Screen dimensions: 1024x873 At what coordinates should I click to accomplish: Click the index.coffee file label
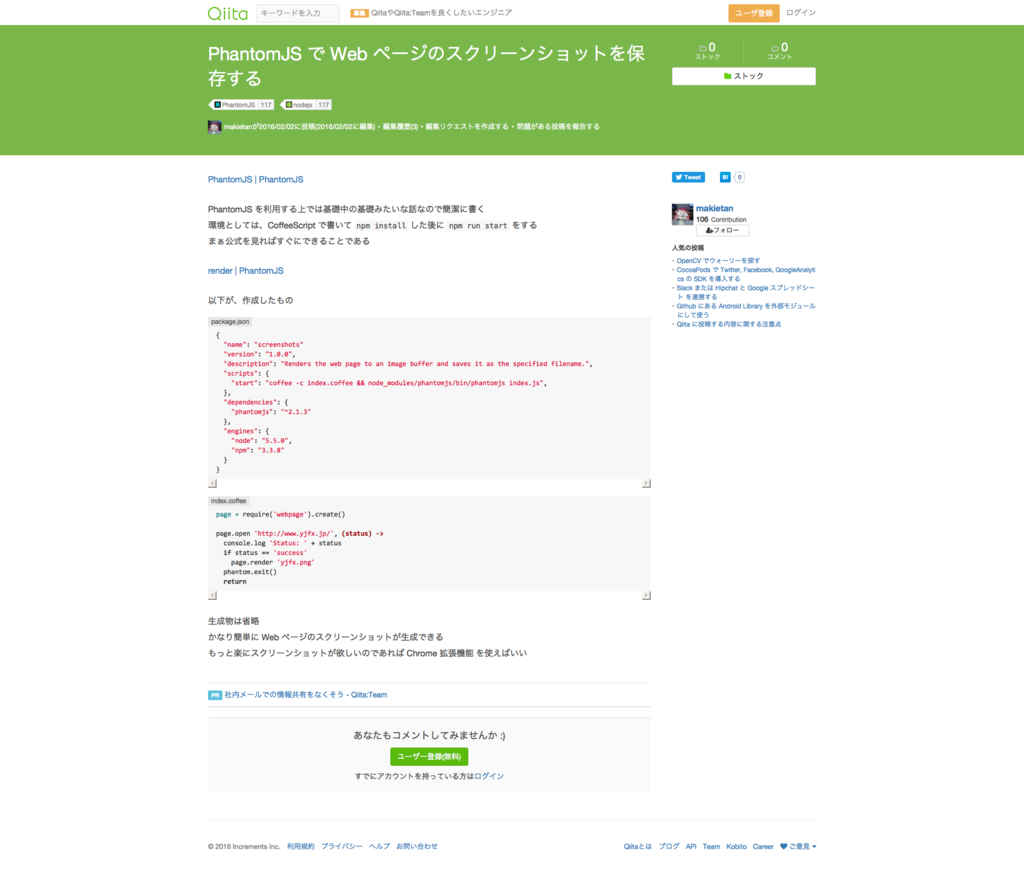(228, 501)
